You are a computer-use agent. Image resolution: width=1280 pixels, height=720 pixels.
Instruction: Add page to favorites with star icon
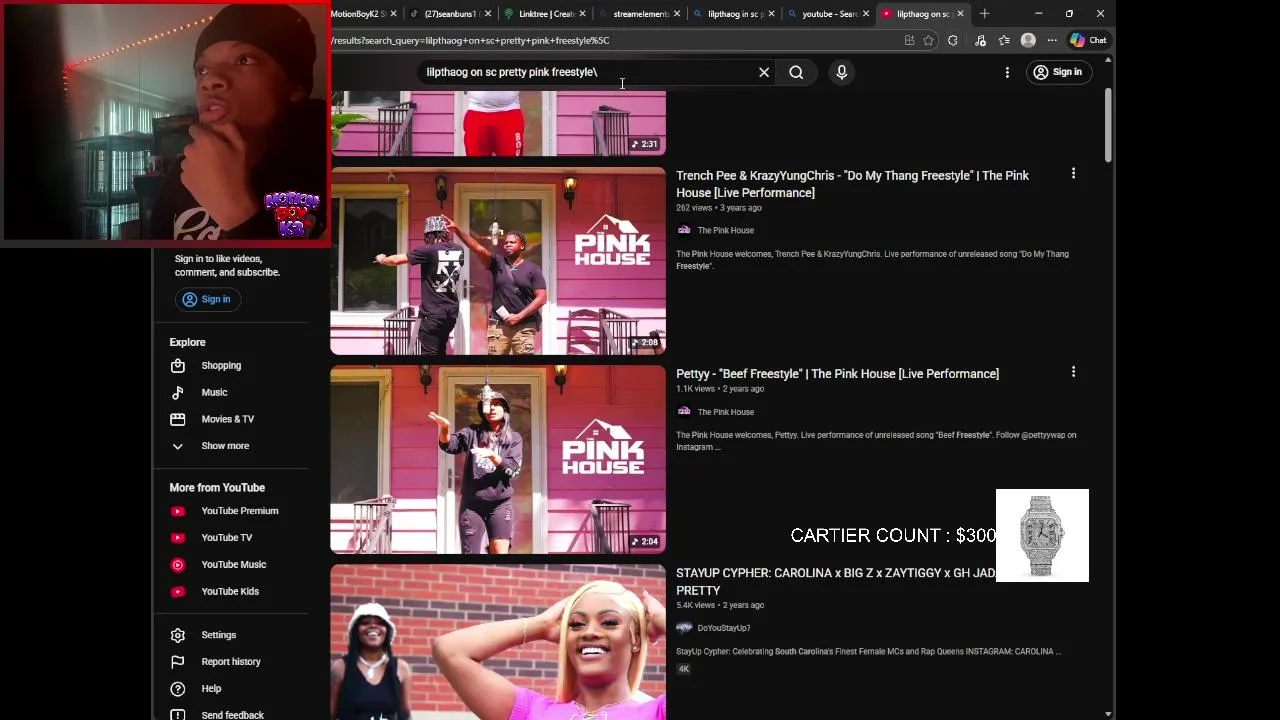928,41
